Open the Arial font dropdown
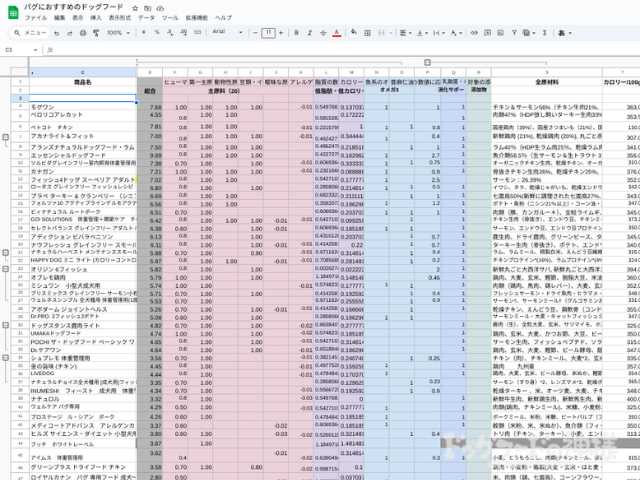This screenshot has width=640, height=480. pos(227,32)
